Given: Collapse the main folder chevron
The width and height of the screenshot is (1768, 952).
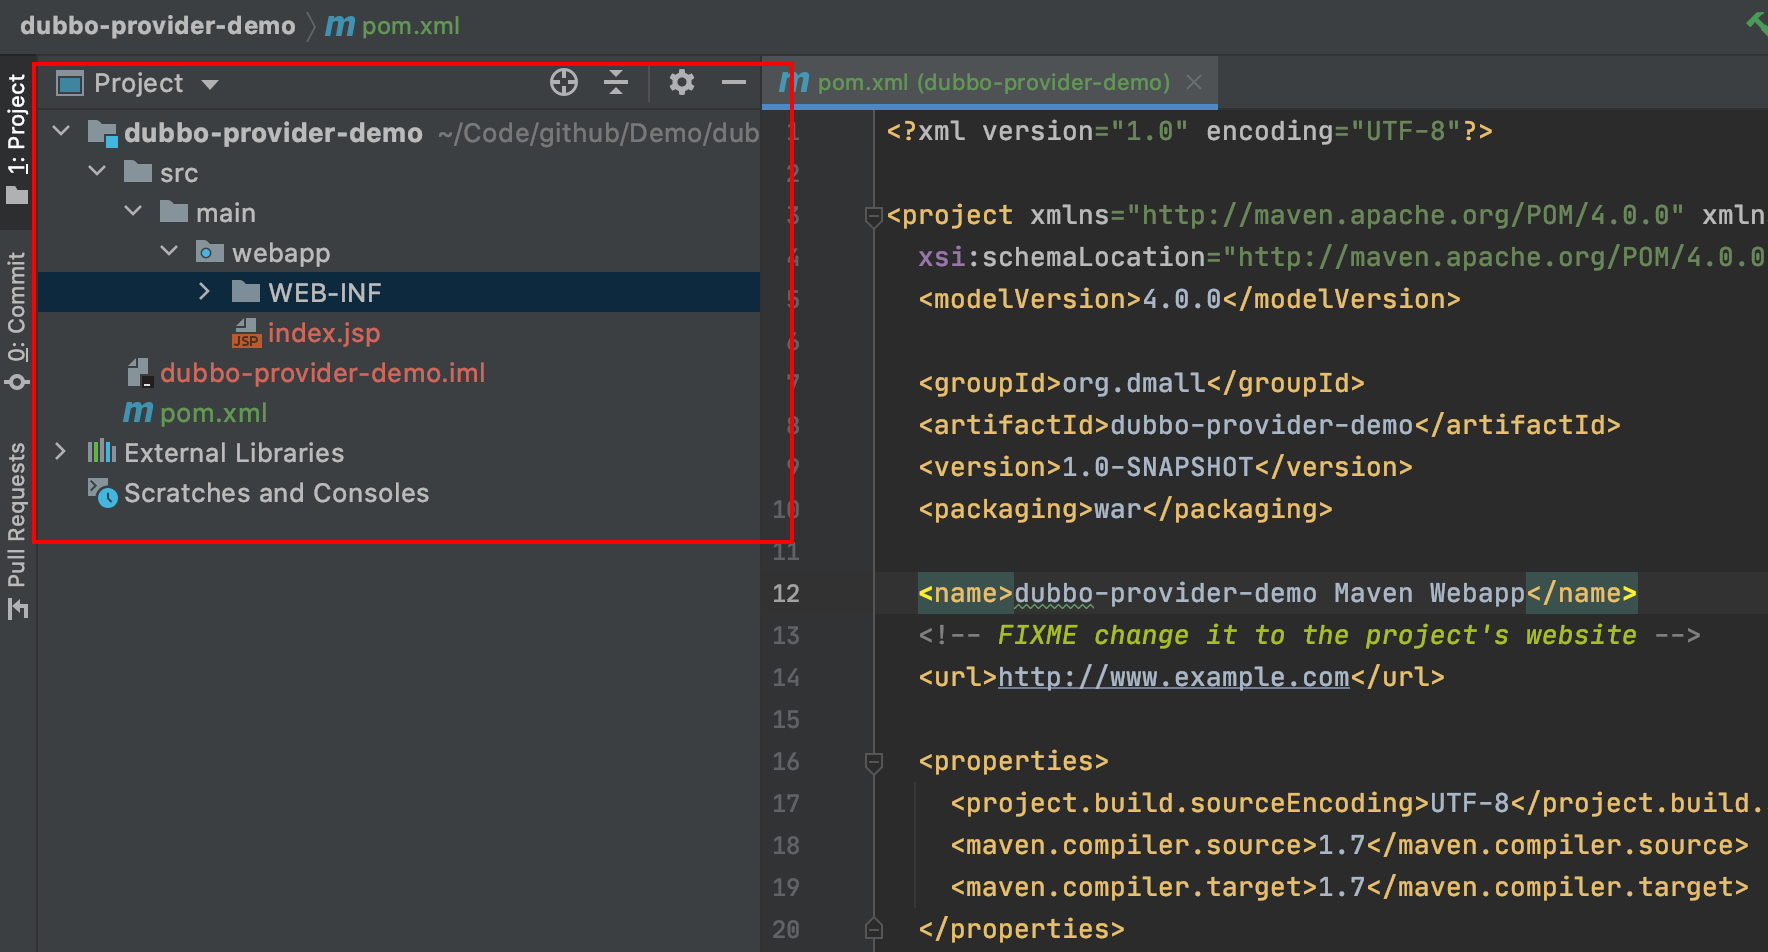Looking at the screenshot, I should coord(134,211).
